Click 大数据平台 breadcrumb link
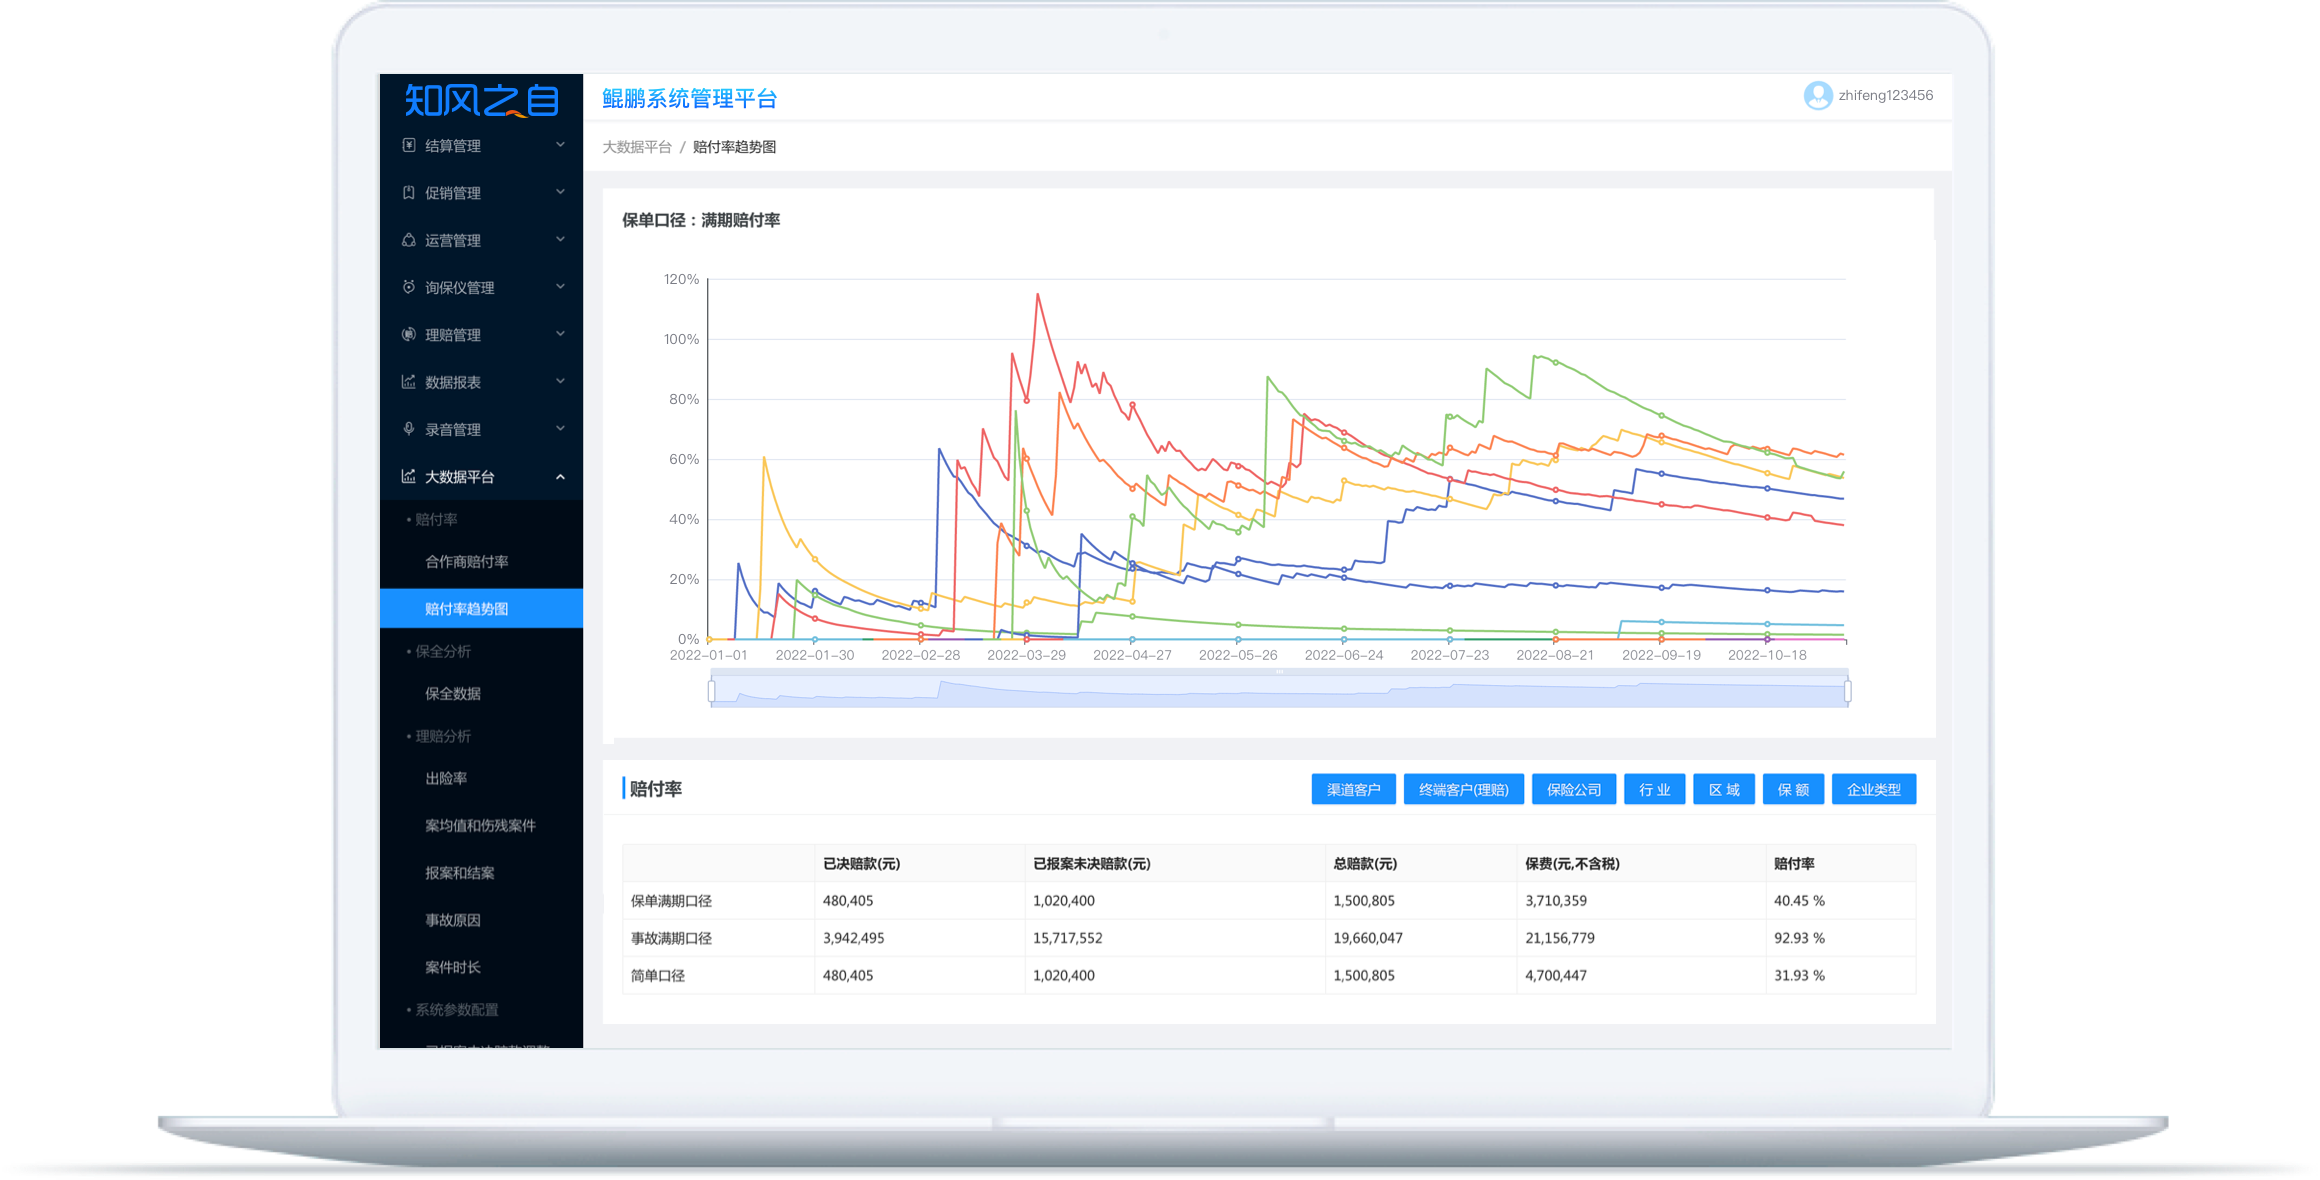Screen dimensions: 2320x1180 coord(637,147)
